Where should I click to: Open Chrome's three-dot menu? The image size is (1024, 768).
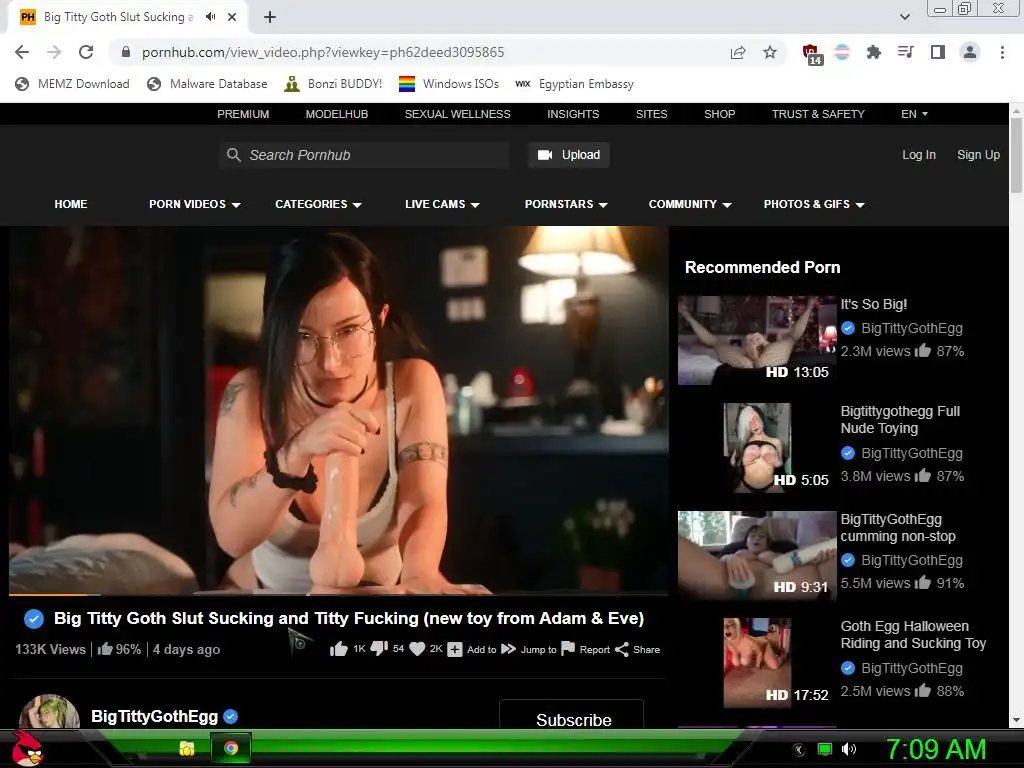(1002, 52)
